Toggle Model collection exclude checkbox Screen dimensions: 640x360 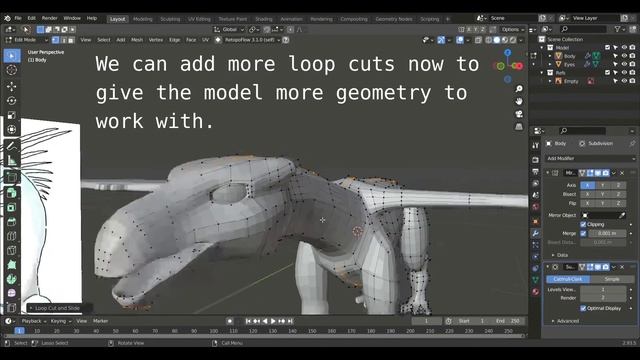point(607,47)
